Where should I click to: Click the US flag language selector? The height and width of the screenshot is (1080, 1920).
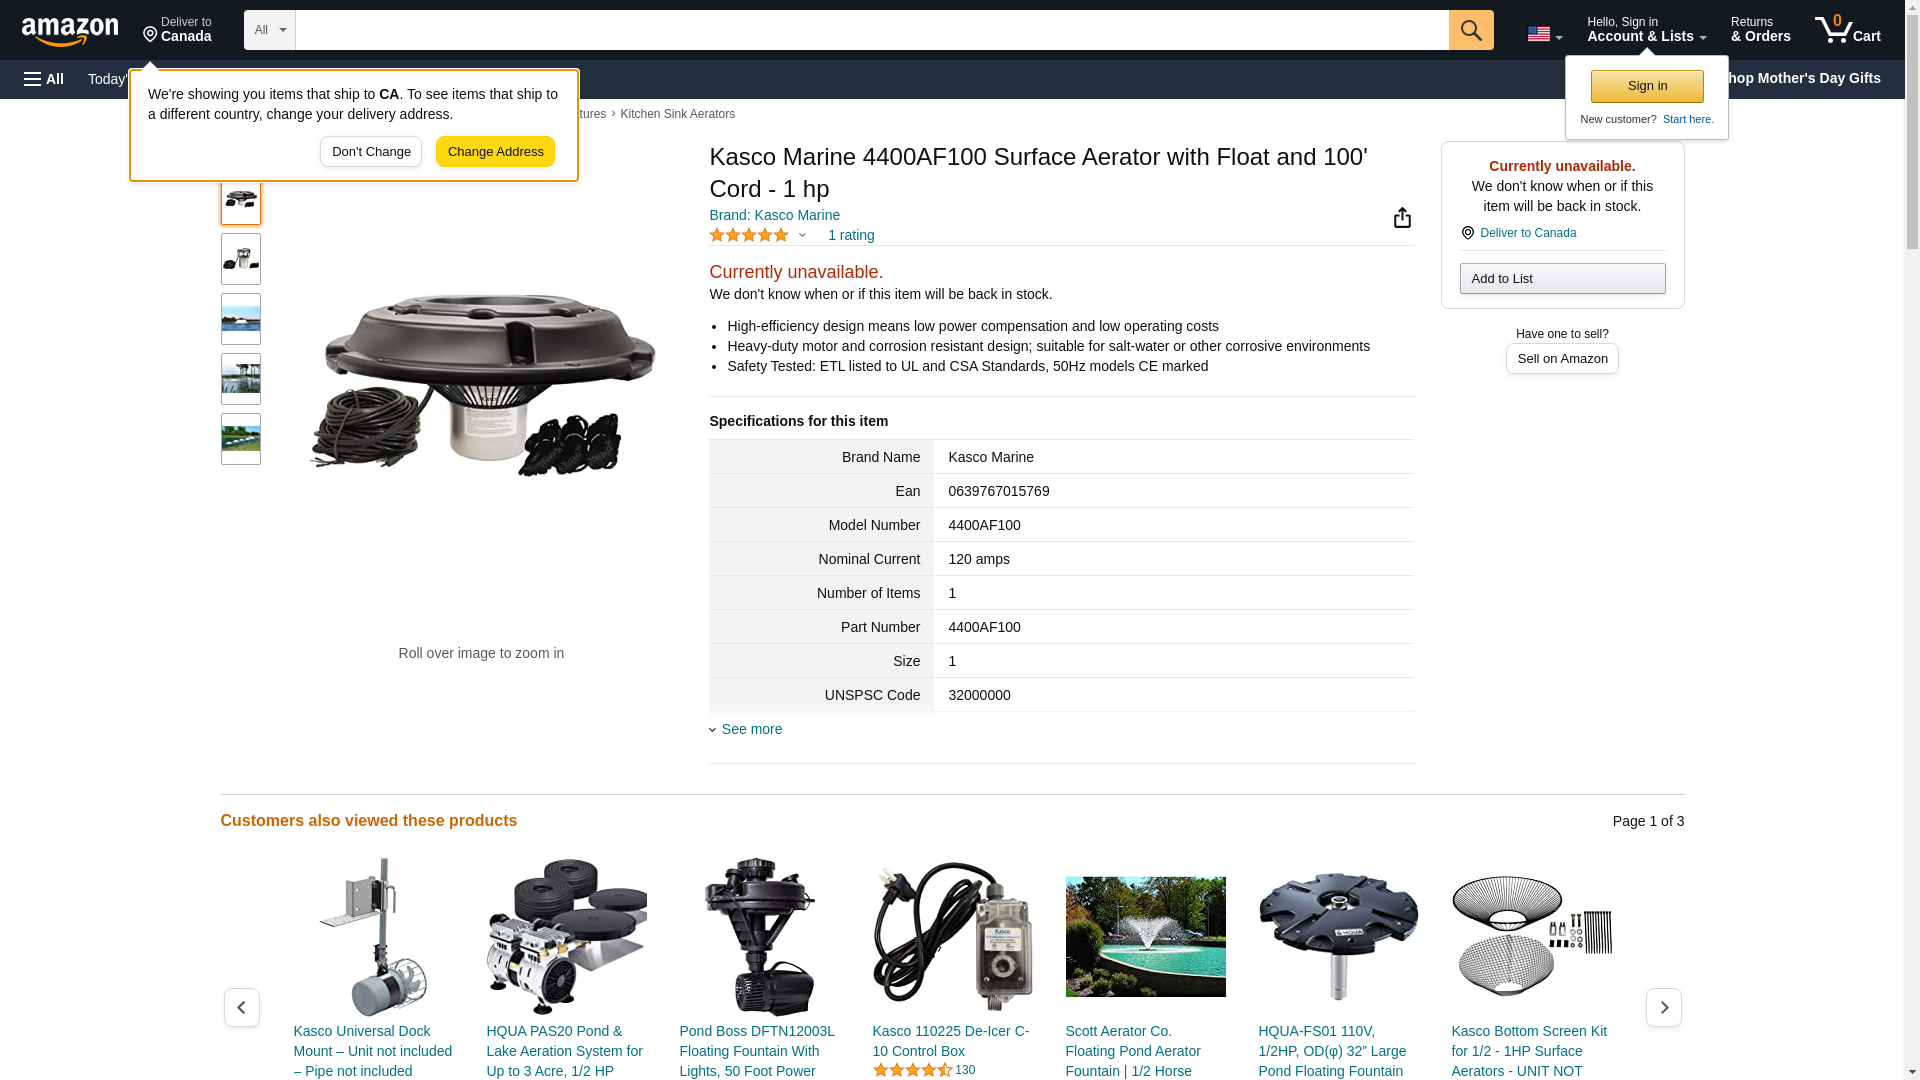point(1544,34)
